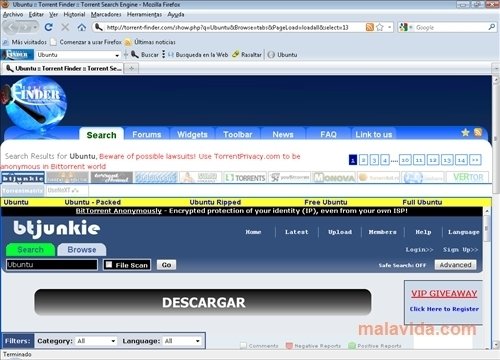Click the Torrent Finder globe logo
The width and height of the screenshot is (500, 360).
coord(35,103)
